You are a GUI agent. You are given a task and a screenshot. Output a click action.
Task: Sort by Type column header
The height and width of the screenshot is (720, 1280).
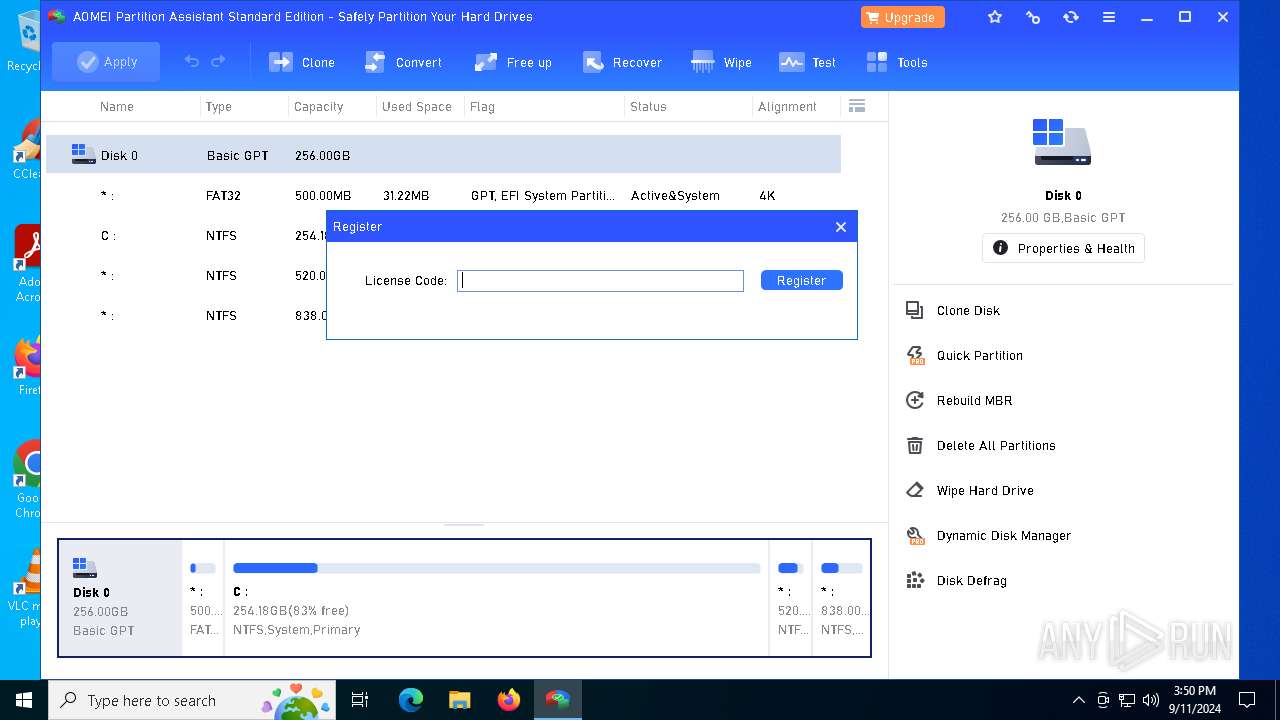(x=218, y=107)
